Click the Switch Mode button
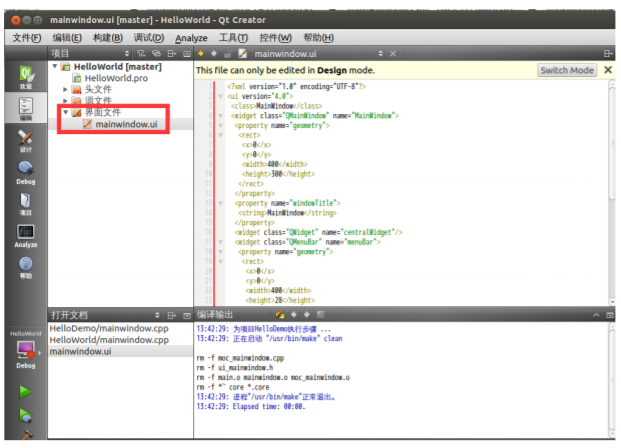The width and height of the screenshot is (621, 448). click(567, 70)
